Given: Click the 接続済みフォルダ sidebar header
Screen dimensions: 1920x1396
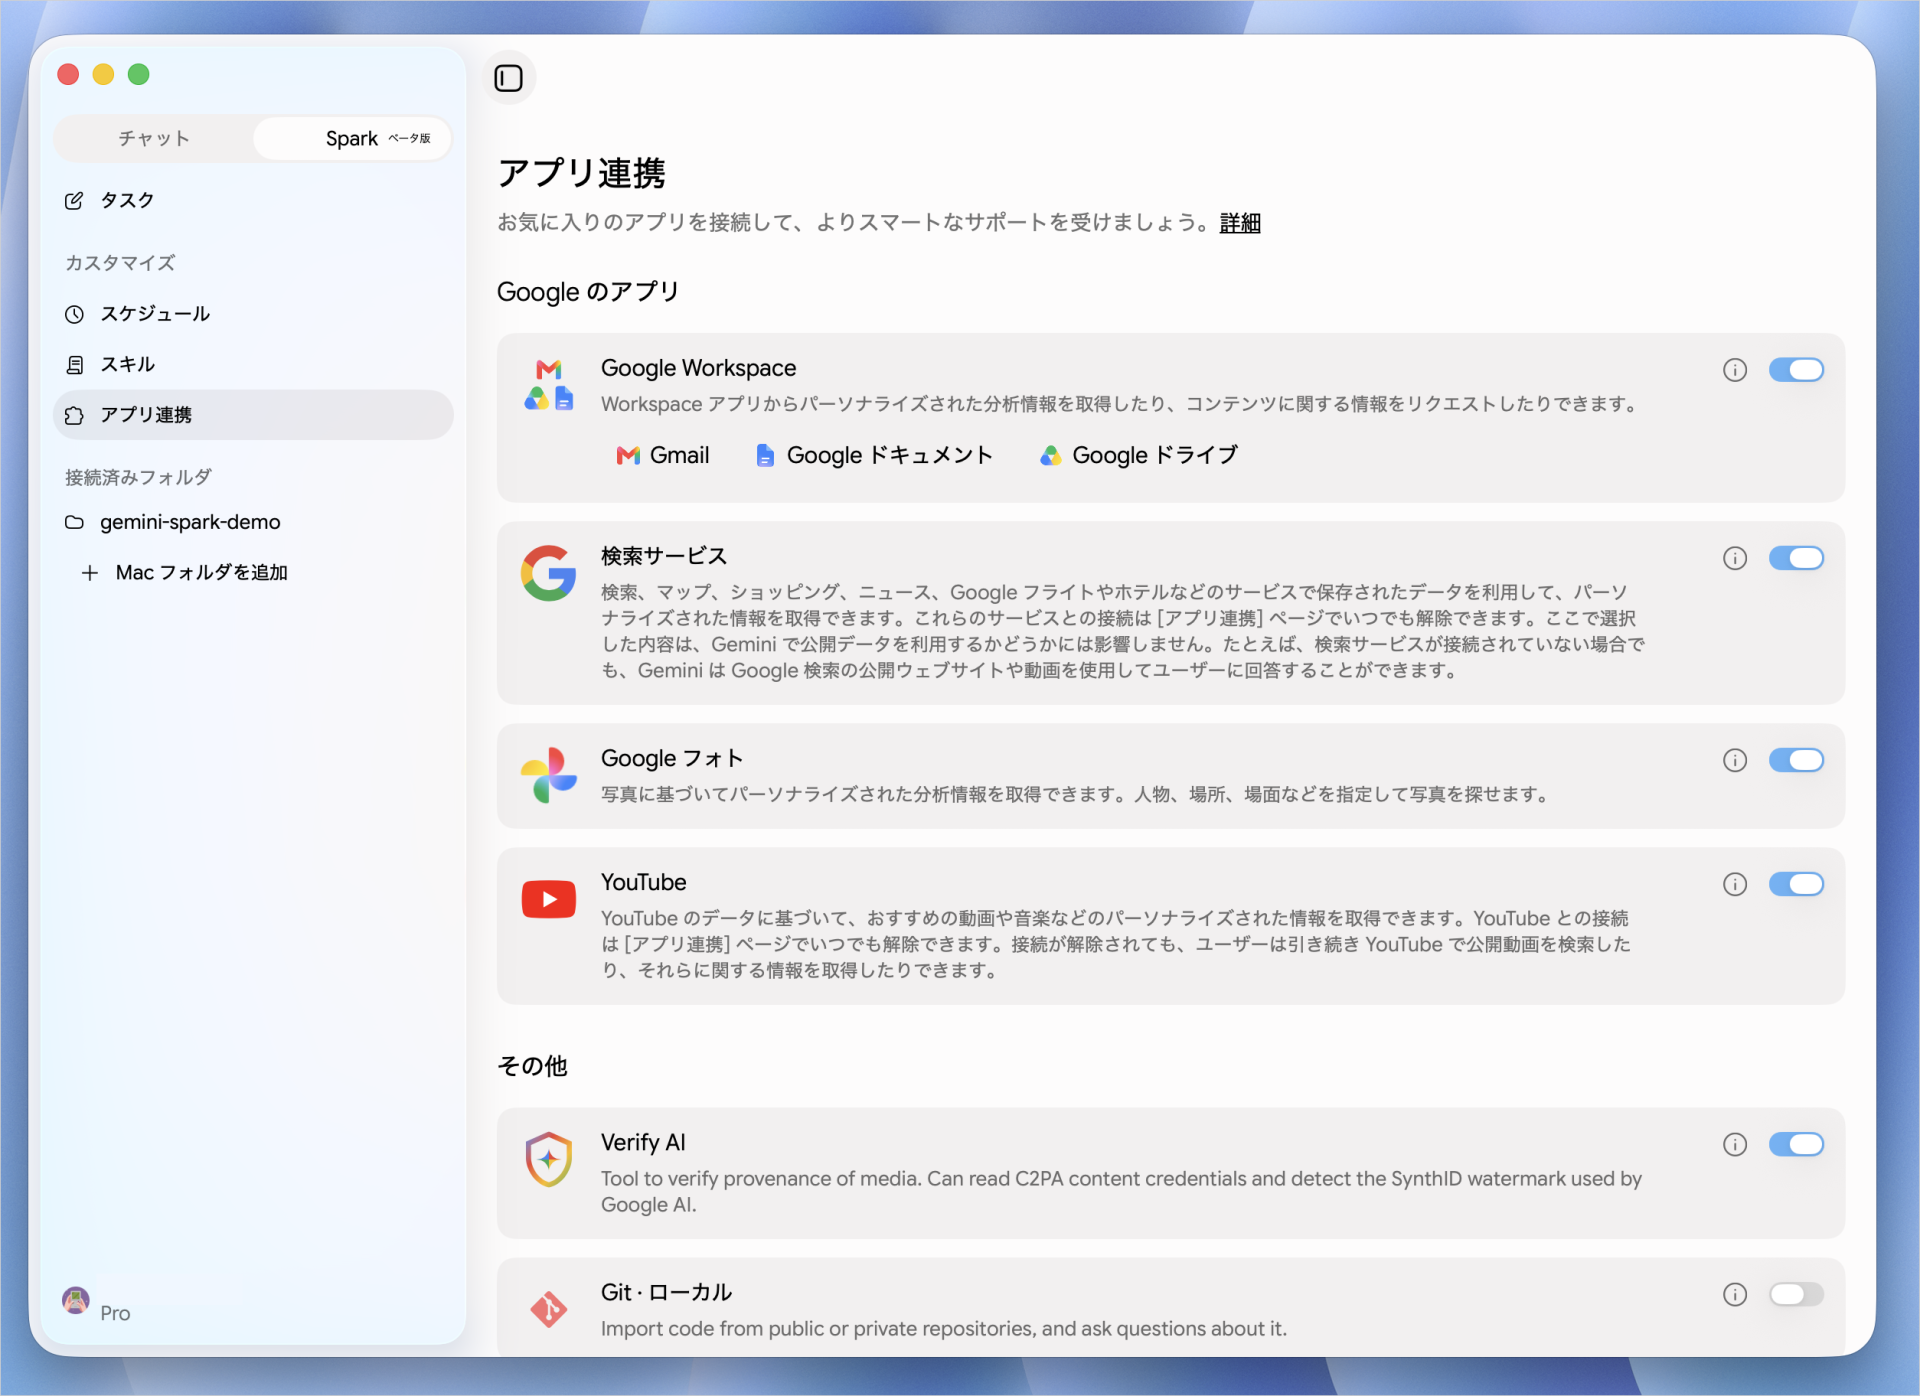Looking at the screenshot, I should [138, 478].
